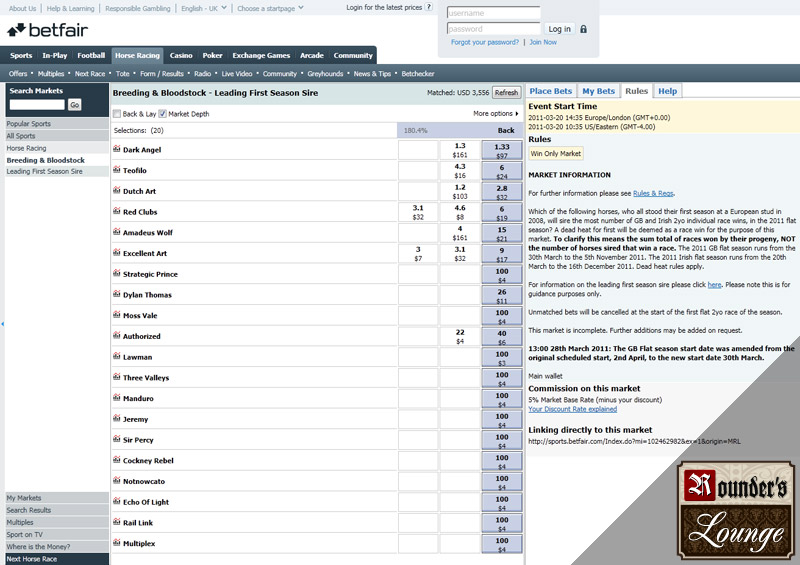Switch to the Casino tab

coord(181,55)
